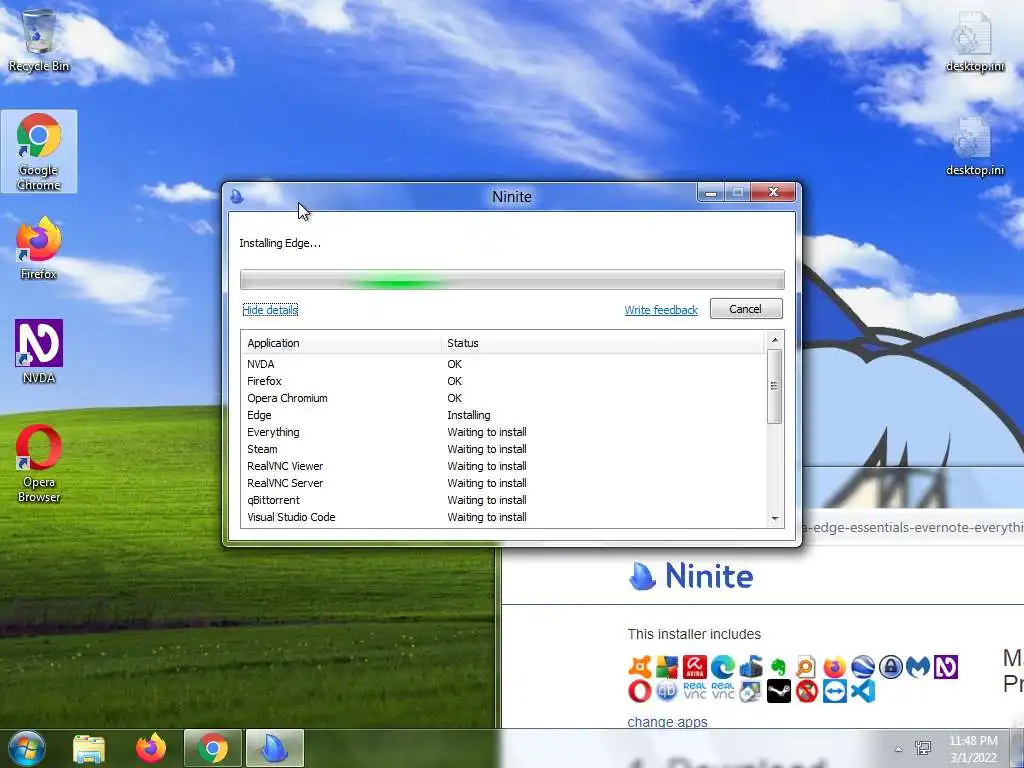
Task: Select the NVDA desktop shortcut
Action: pyautogui.click(x=39, y=351)
